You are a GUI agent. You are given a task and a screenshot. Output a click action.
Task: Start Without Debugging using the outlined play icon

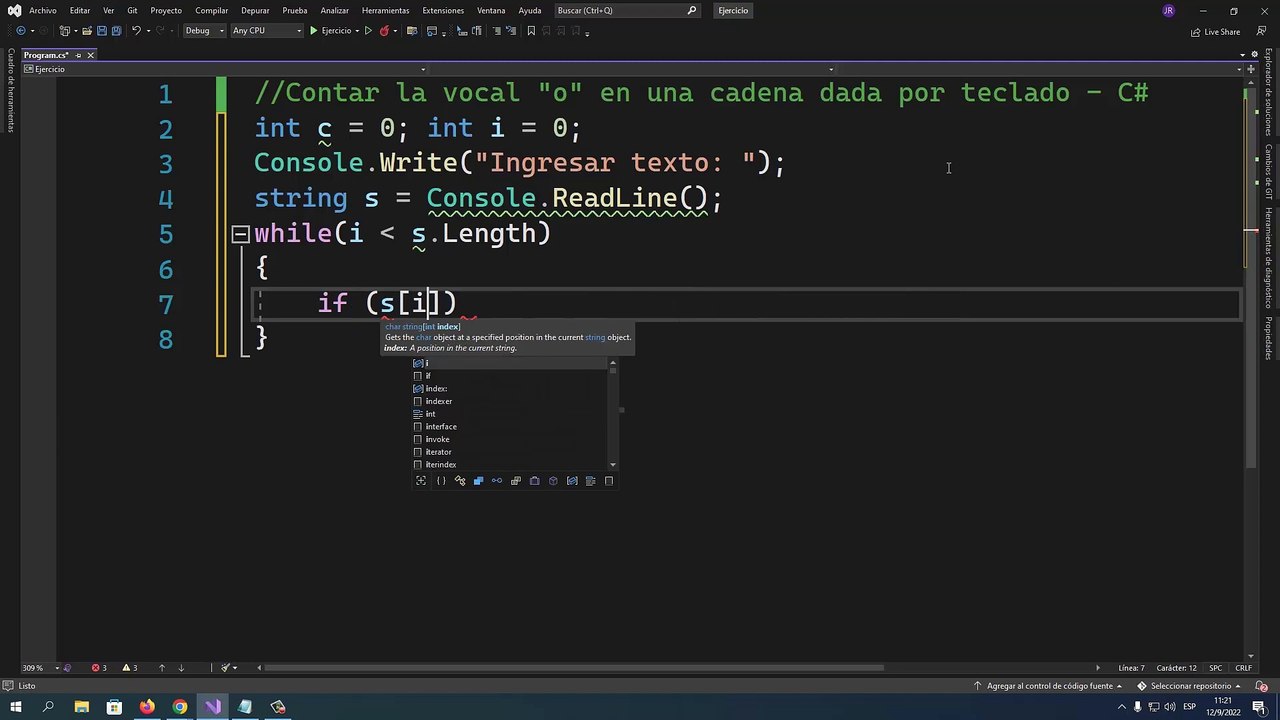coord(368,31)
